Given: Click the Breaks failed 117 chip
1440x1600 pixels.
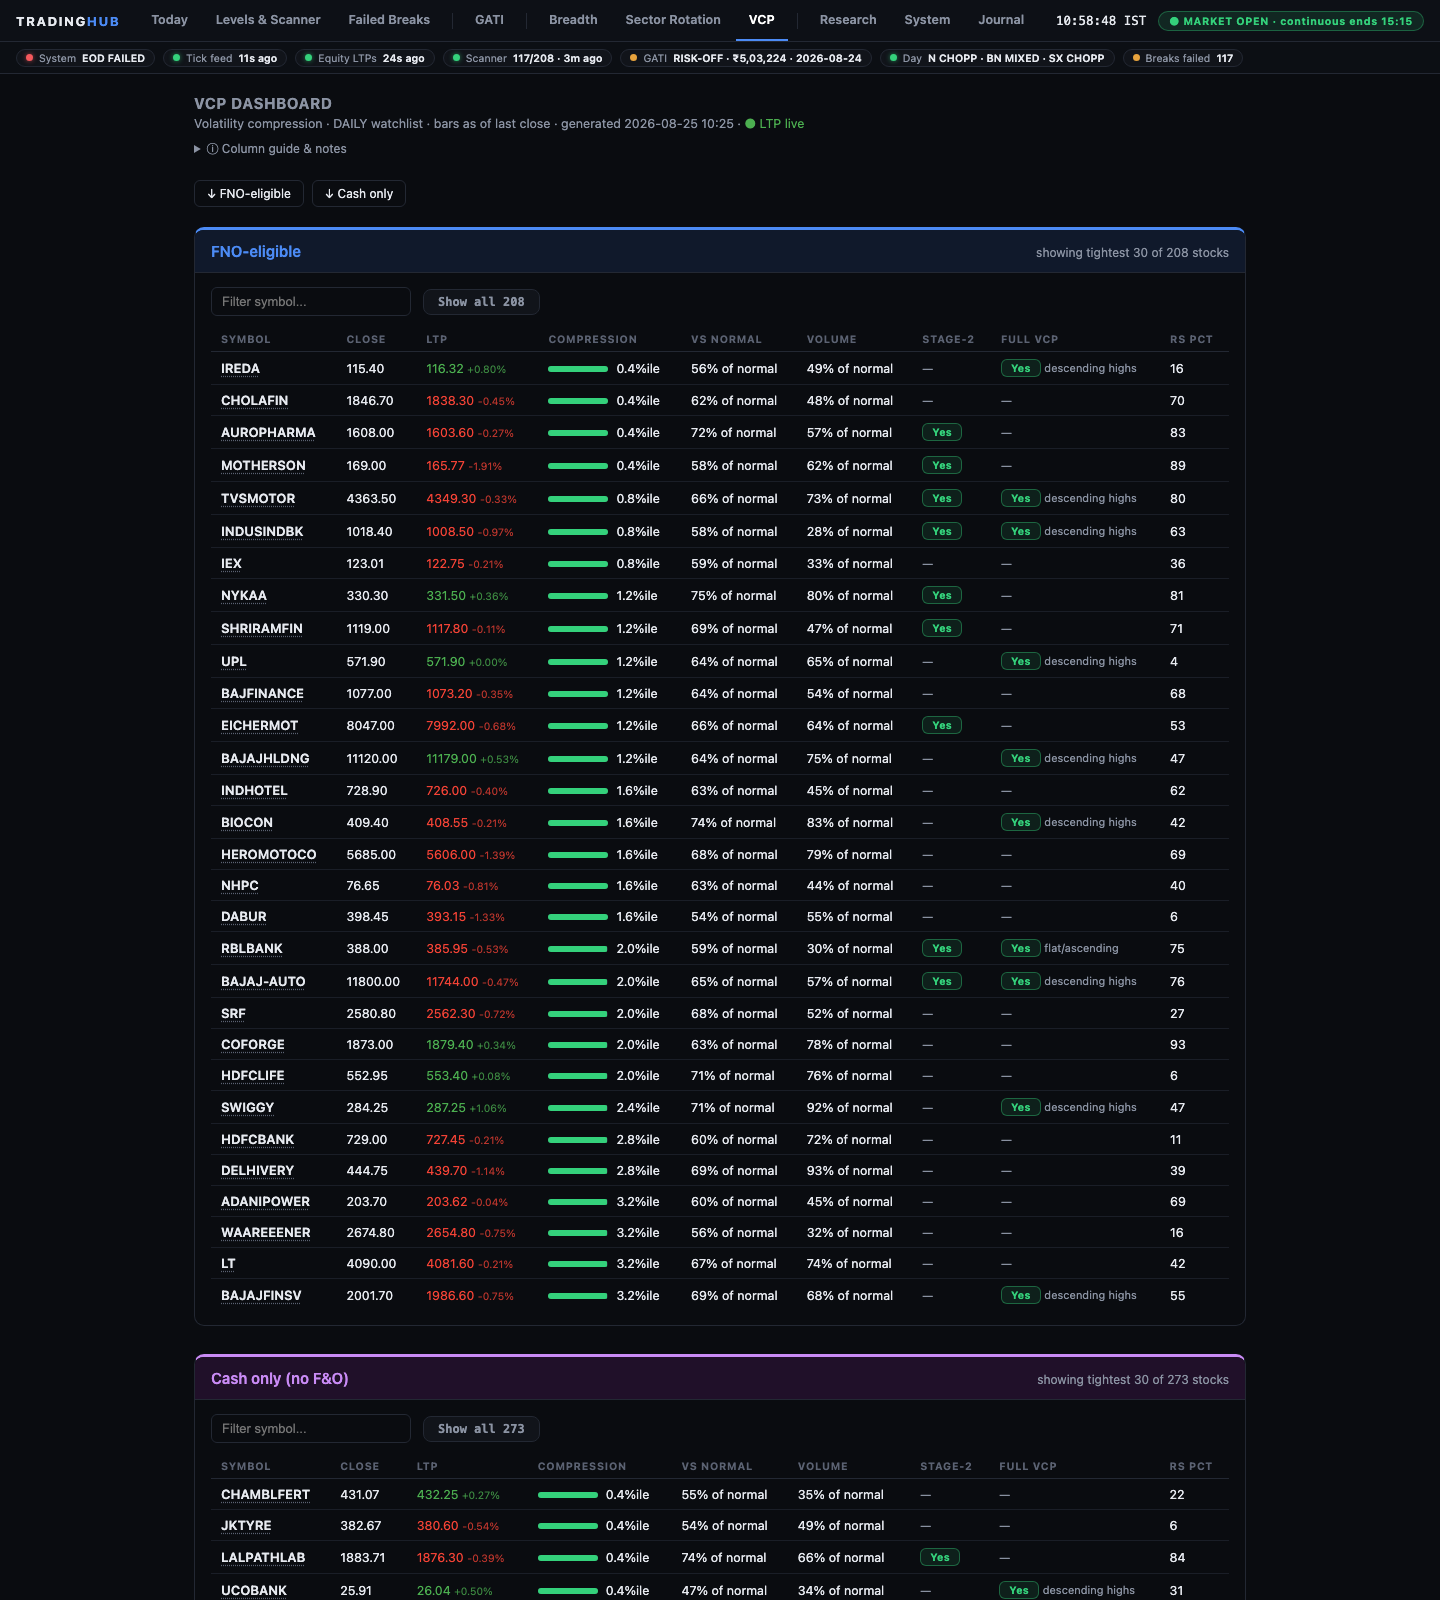Looking at the screenshot, I should pos(1183,58).
